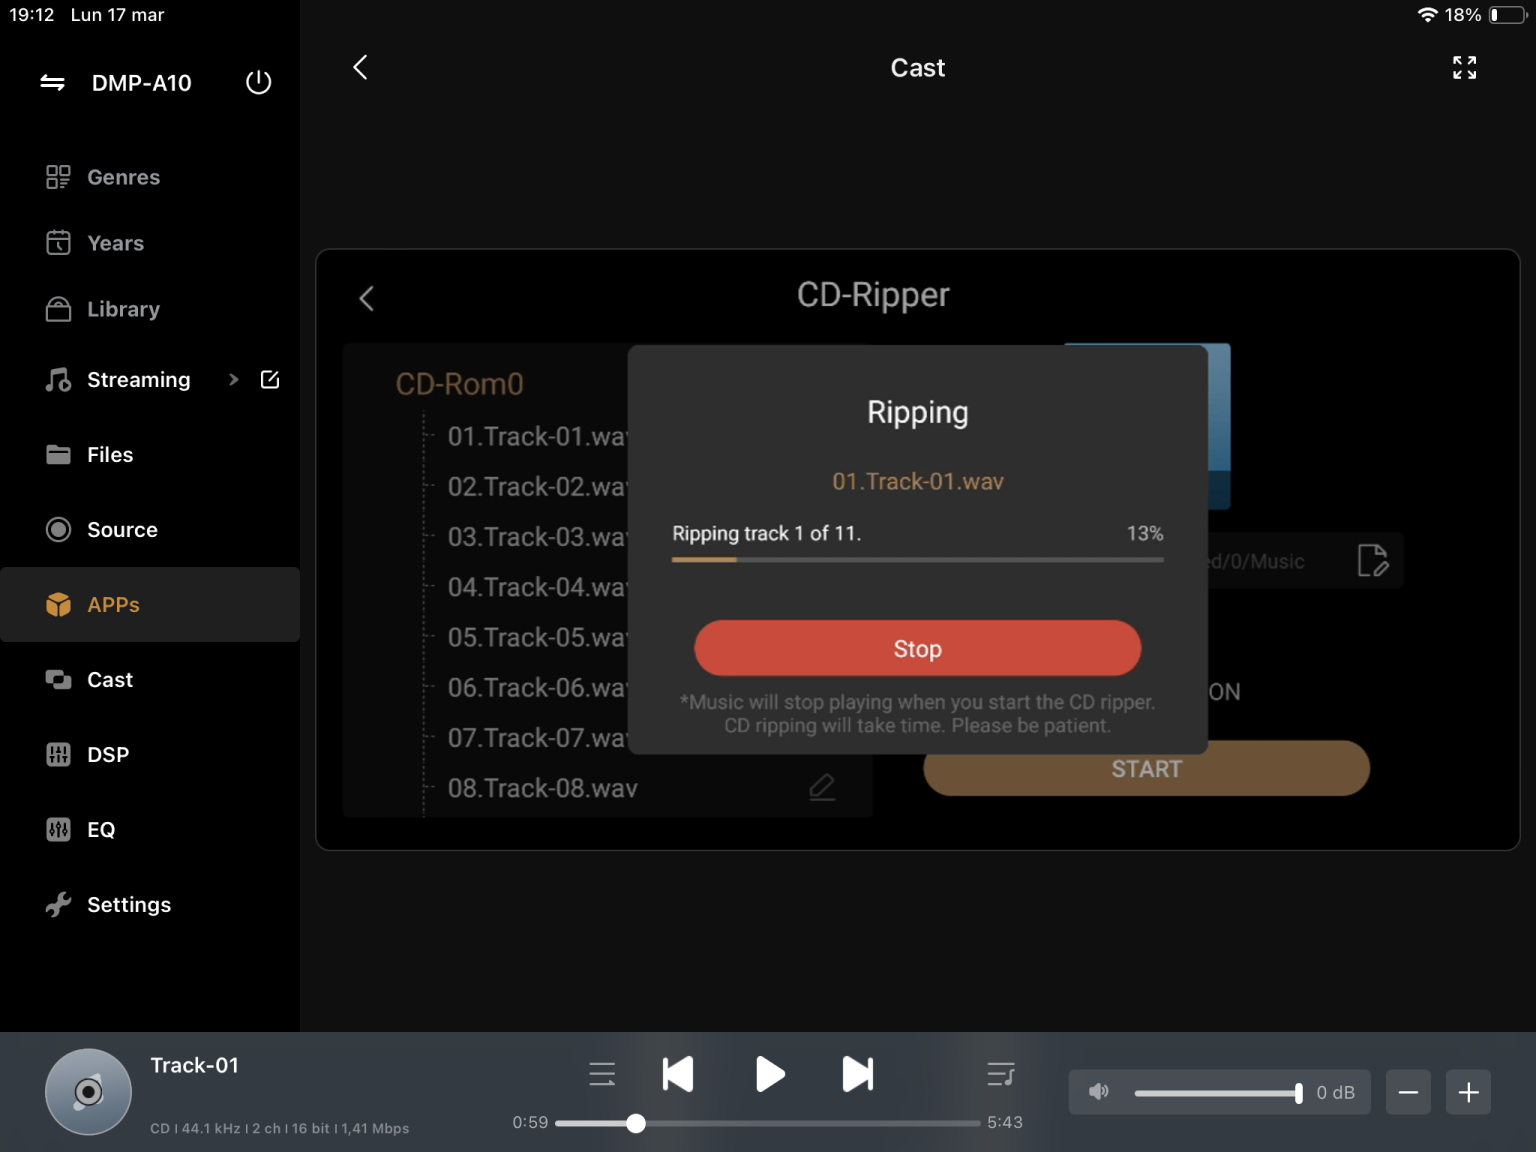The height and width of the screenshot is (1152, 1536).
Task: Click the edit destination folder icon
Action: point(1373,561)
